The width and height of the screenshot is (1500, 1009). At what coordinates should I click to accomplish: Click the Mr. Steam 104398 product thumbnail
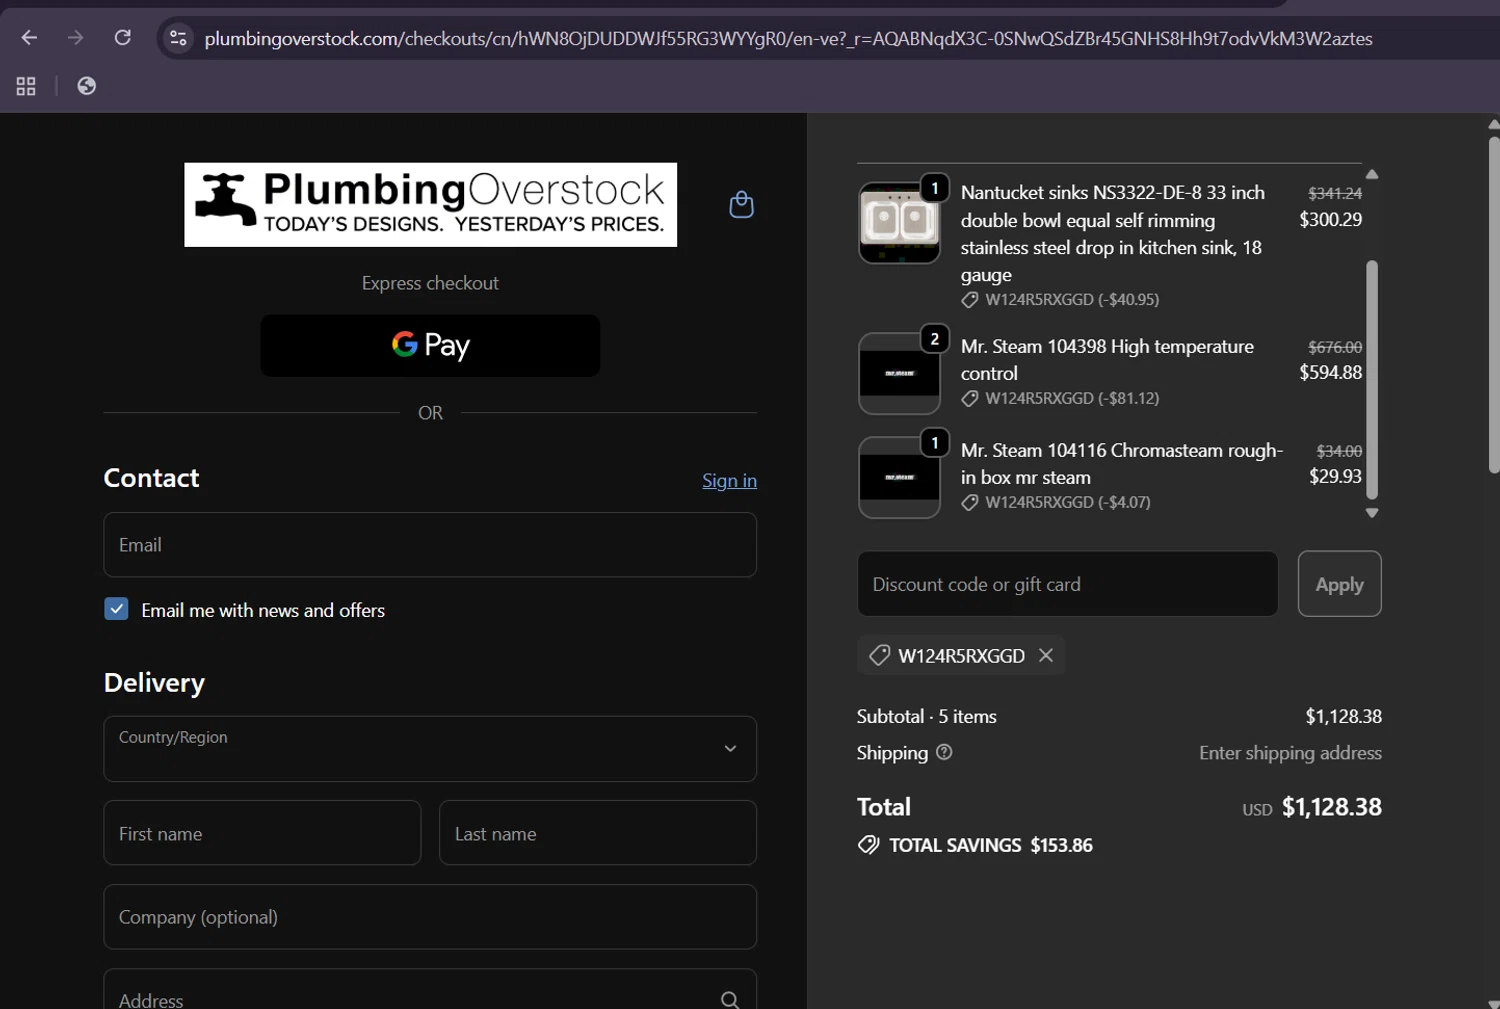pos(899,373)
